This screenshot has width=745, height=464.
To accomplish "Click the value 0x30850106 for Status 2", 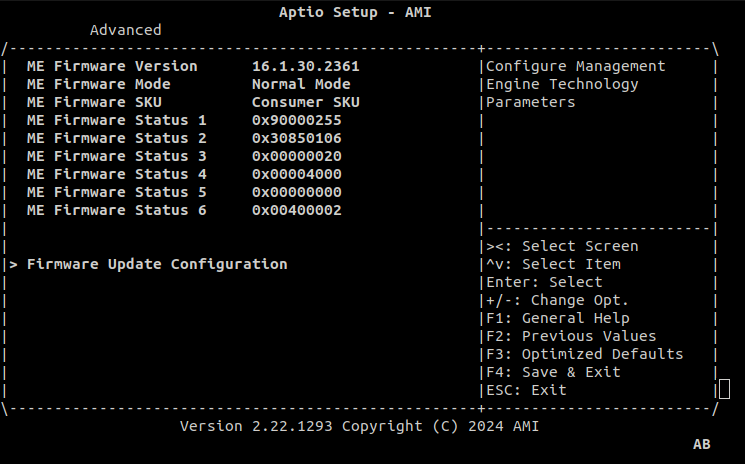I will pos(297,138).
